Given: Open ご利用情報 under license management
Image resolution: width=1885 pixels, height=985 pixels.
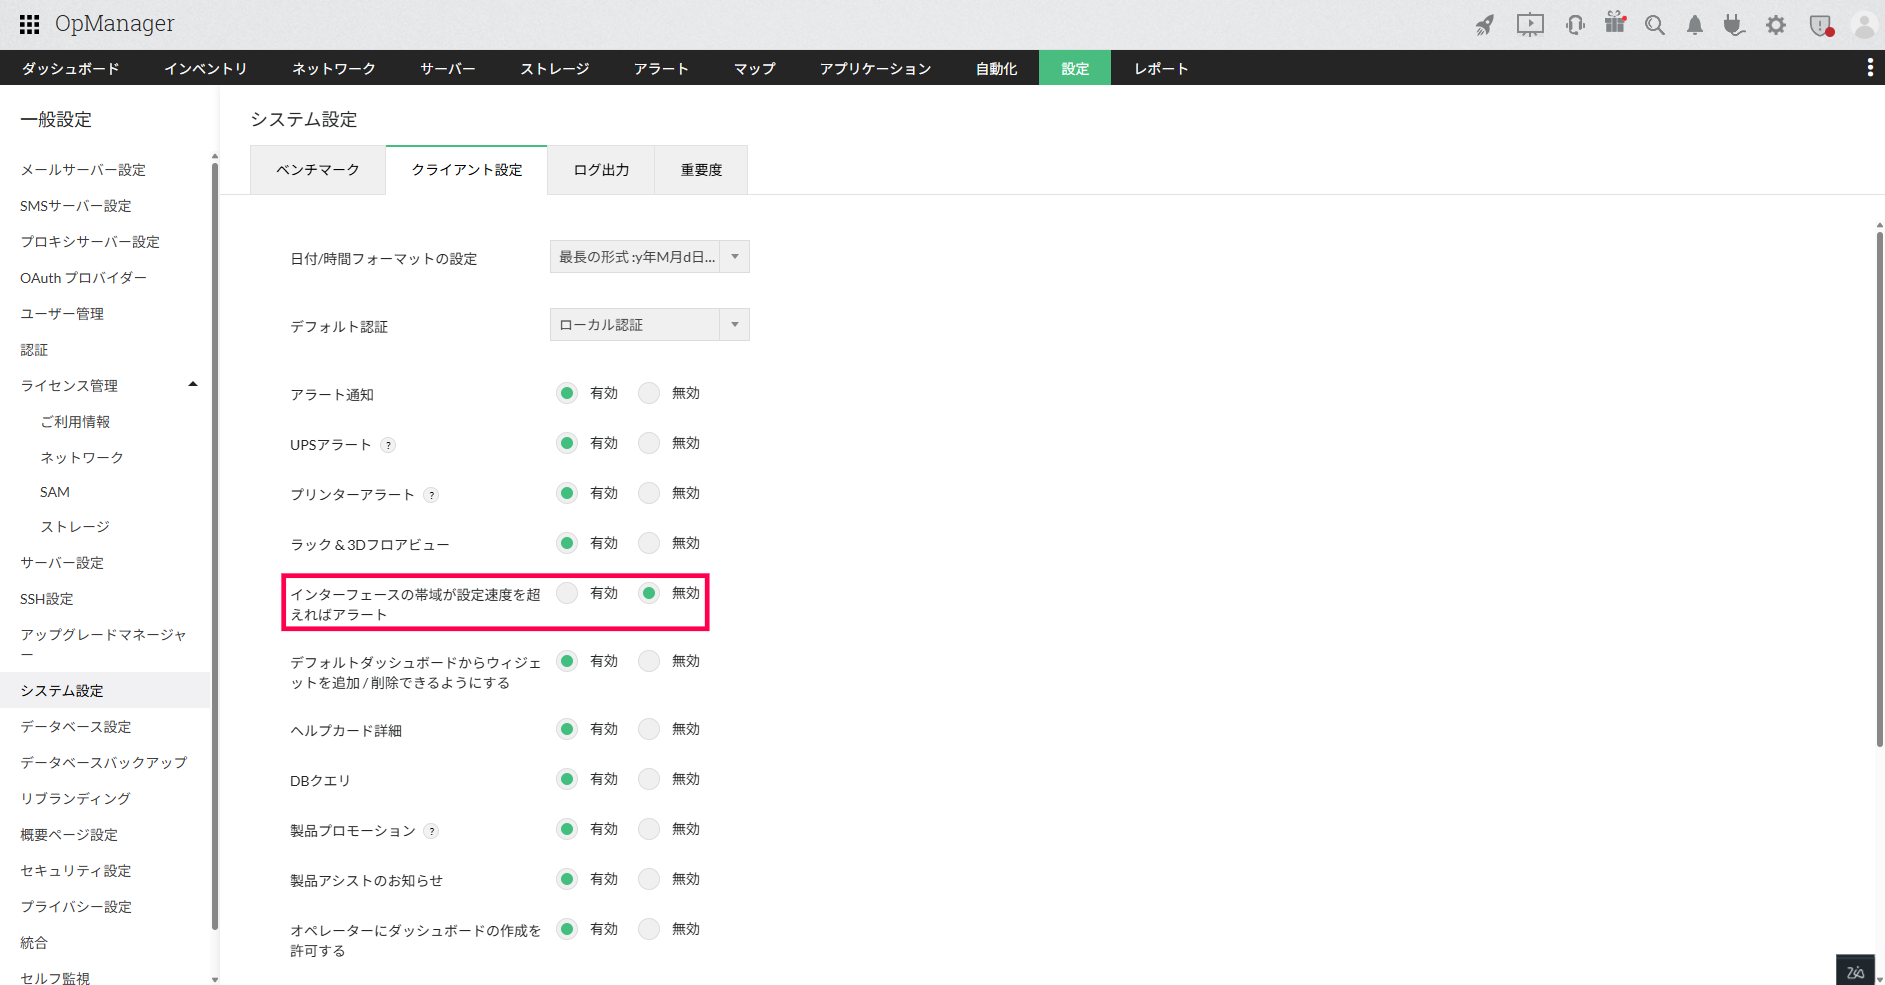Looking at the screenshot, I should point(75,422).
